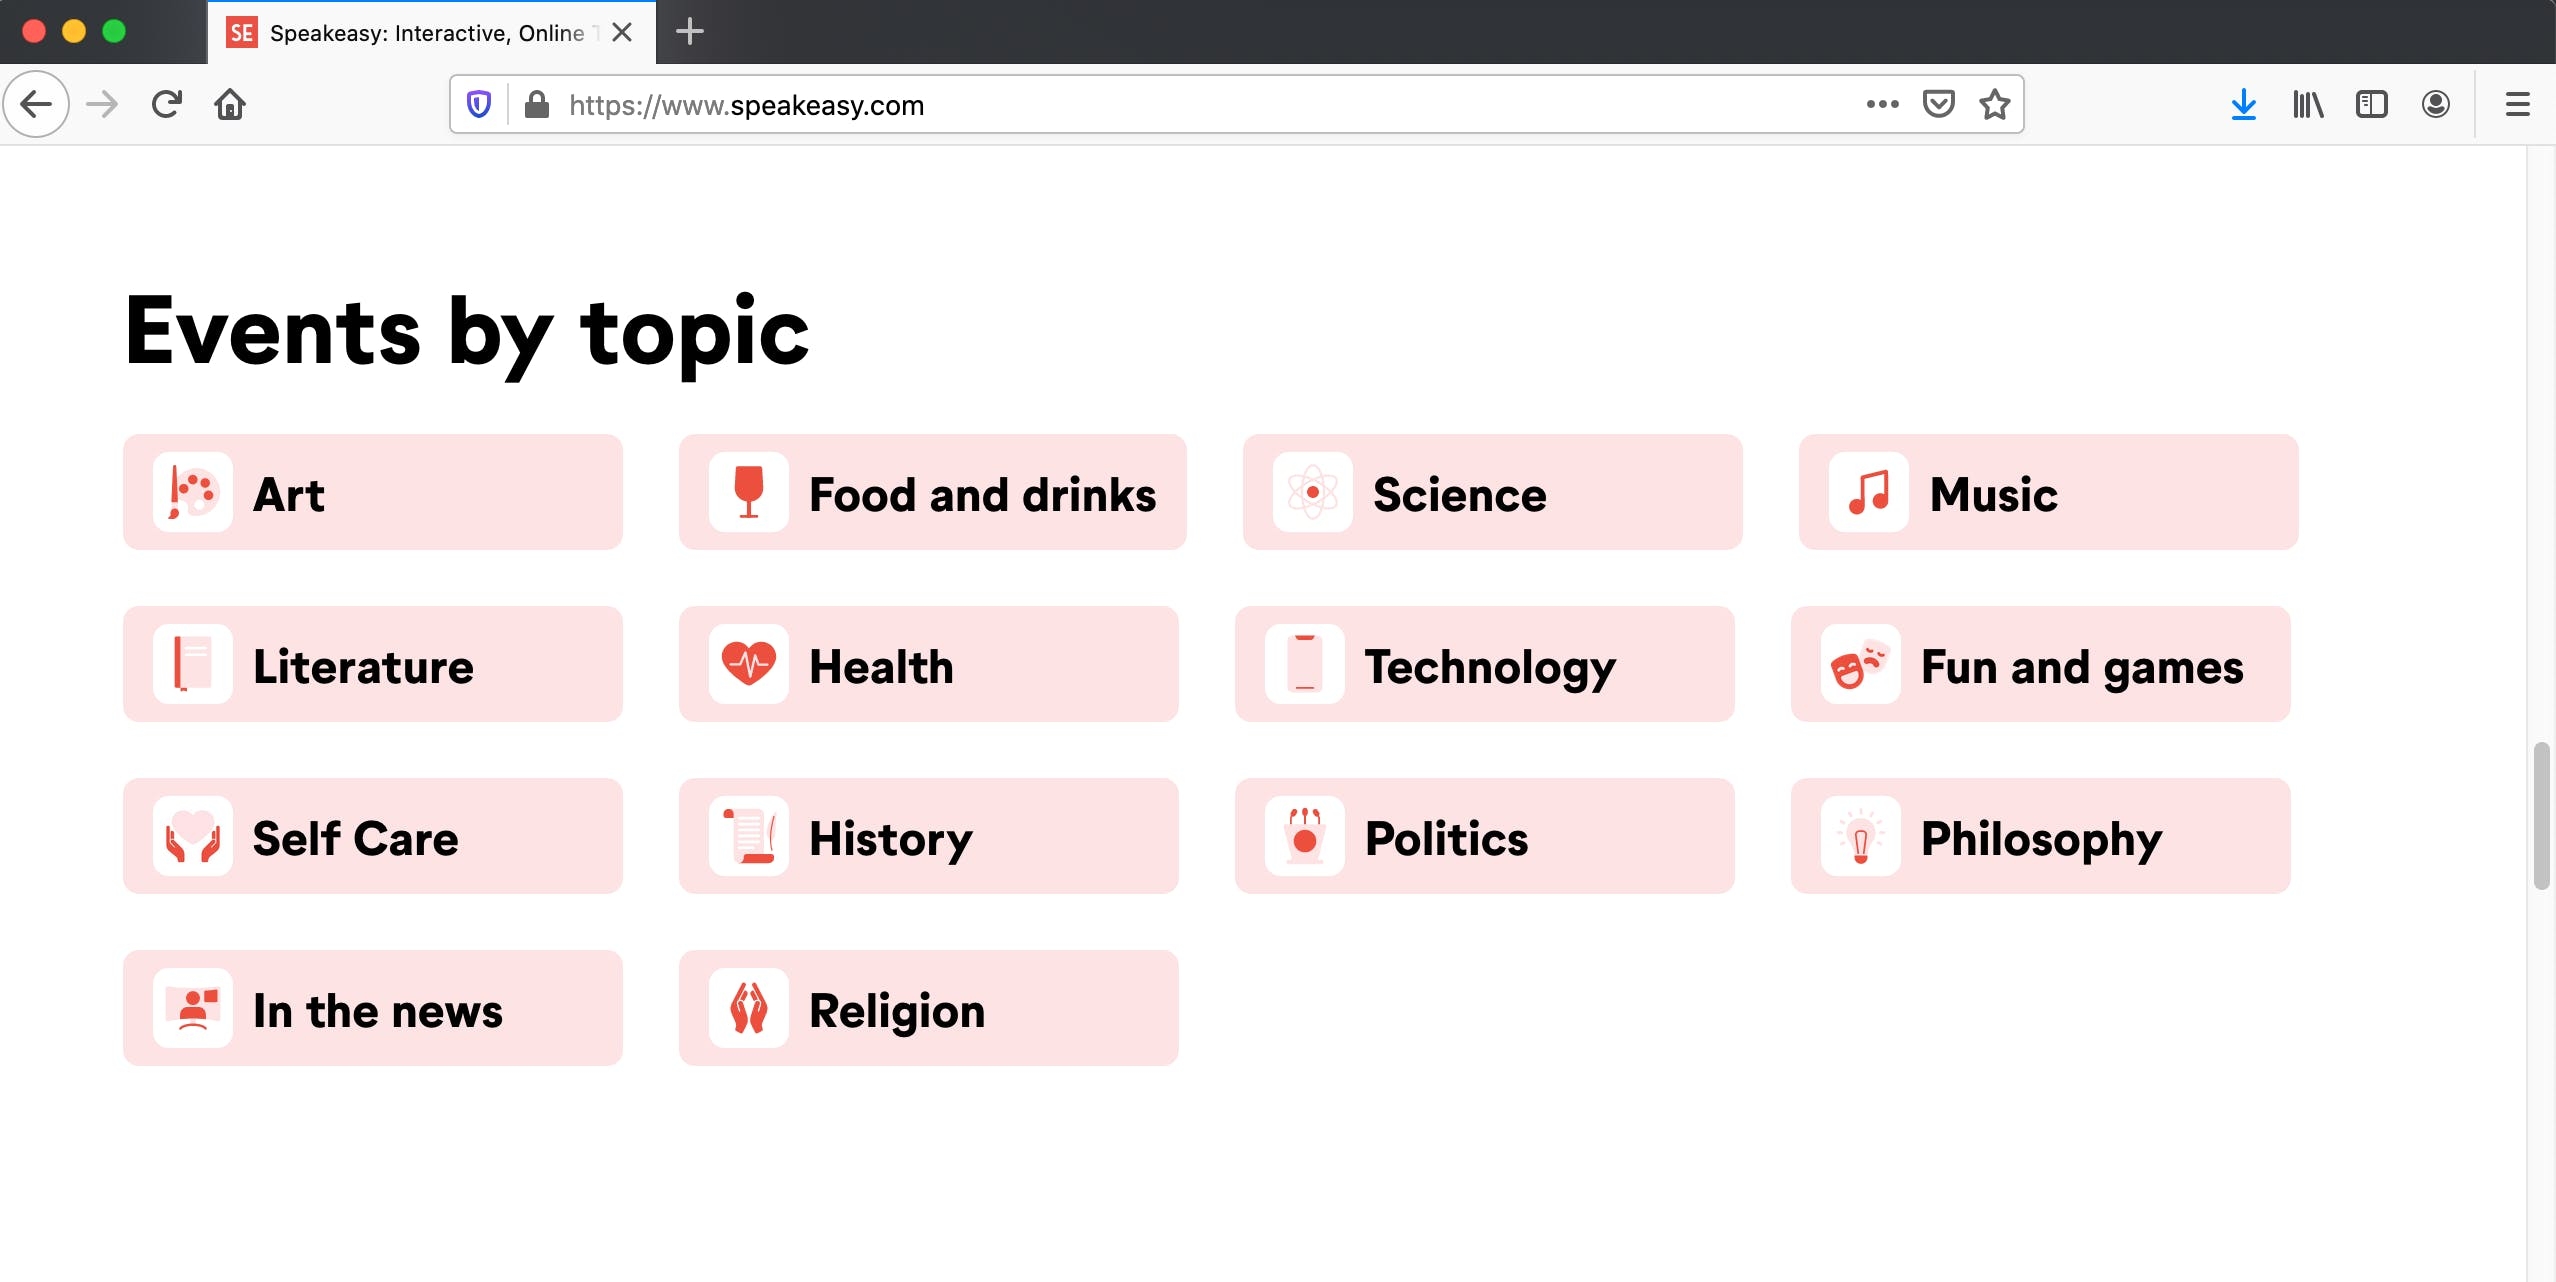Toggle the sidebar view icon
The width and height of the screenshot is (2556, 1282).
pyautogui.click(x=2371, y=104)
